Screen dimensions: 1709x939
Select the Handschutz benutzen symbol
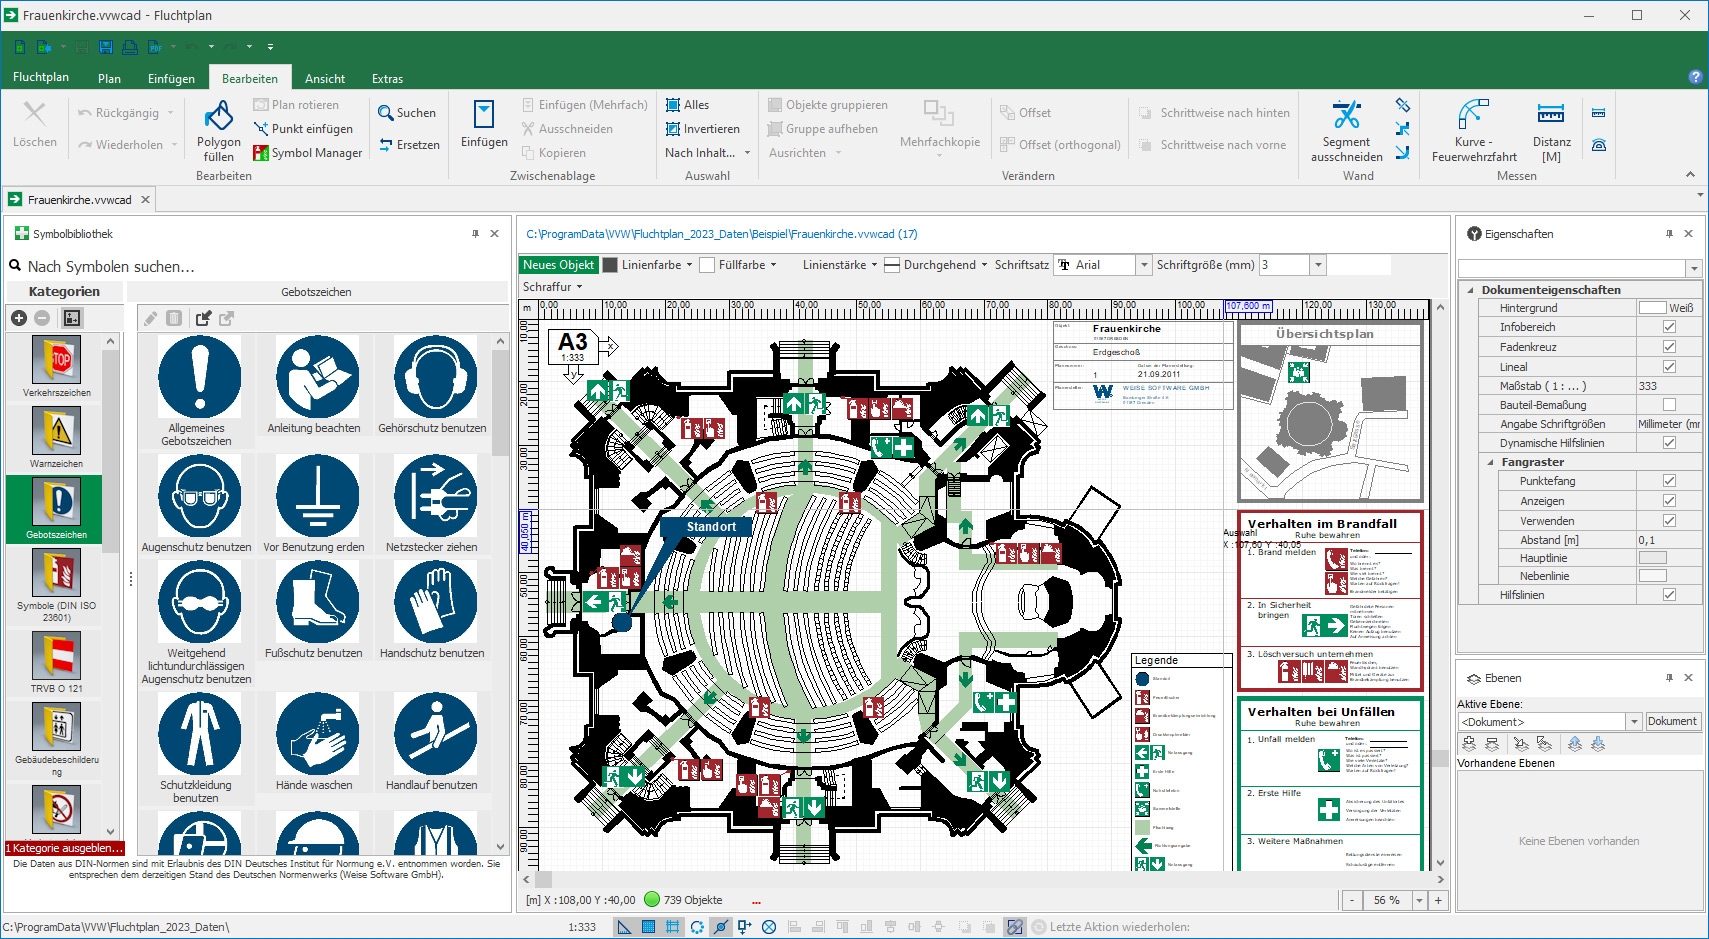click(432, 611)
